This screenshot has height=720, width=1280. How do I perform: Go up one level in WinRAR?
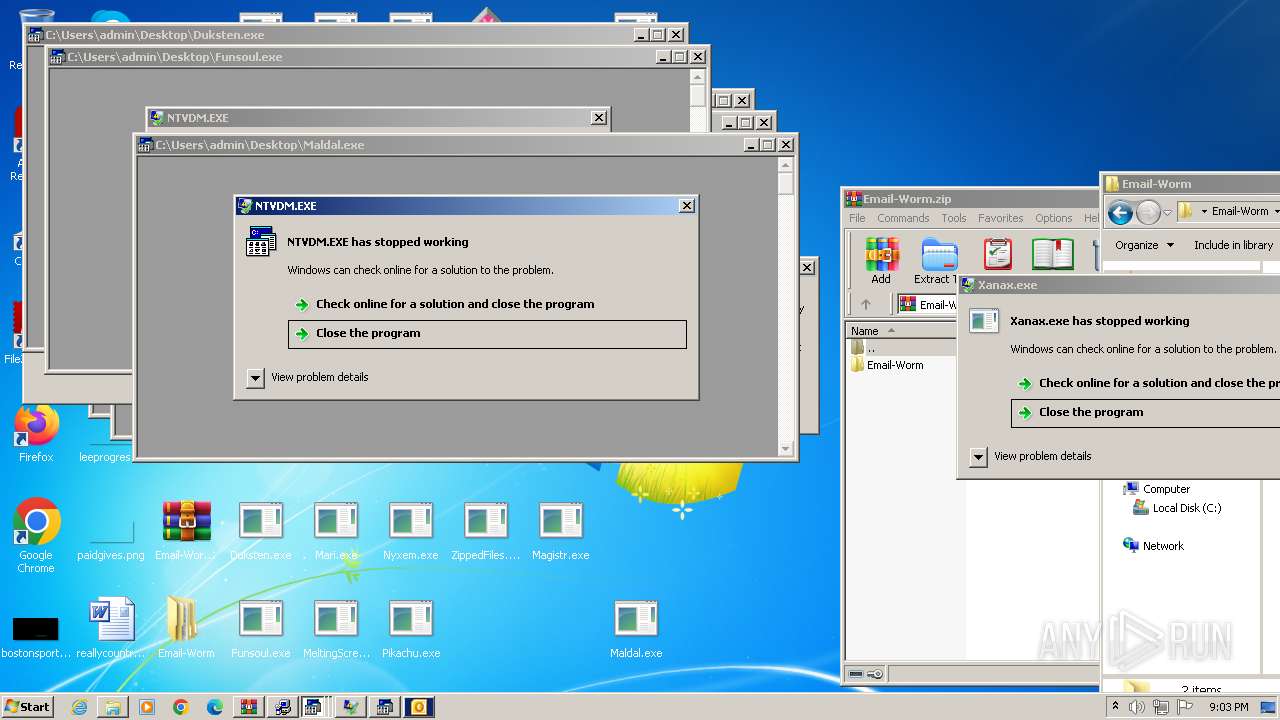click(866, 305)
